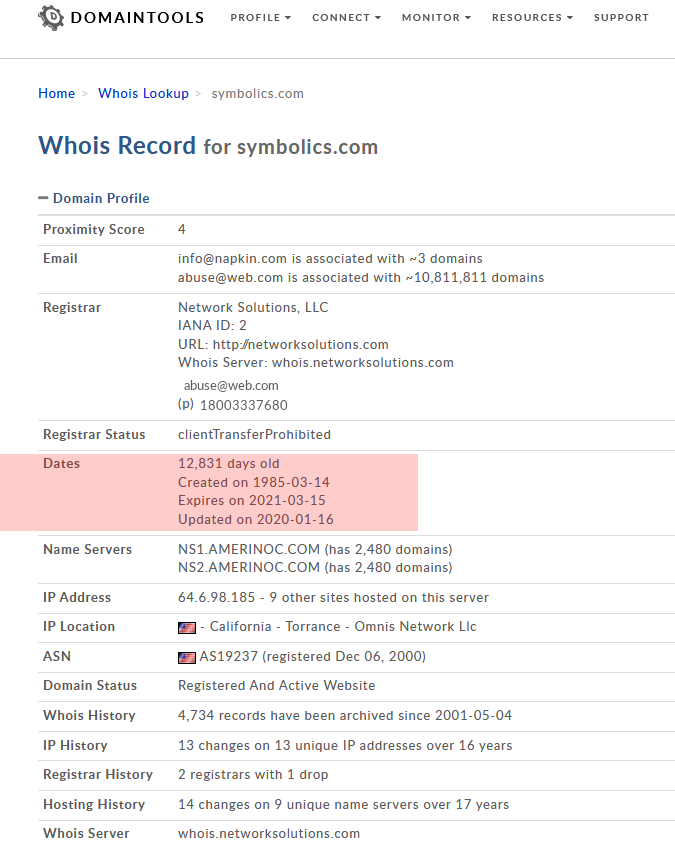Select abuse@web.com associated domains line
Viewport: 675px width, 845px height.
(361, 278)
